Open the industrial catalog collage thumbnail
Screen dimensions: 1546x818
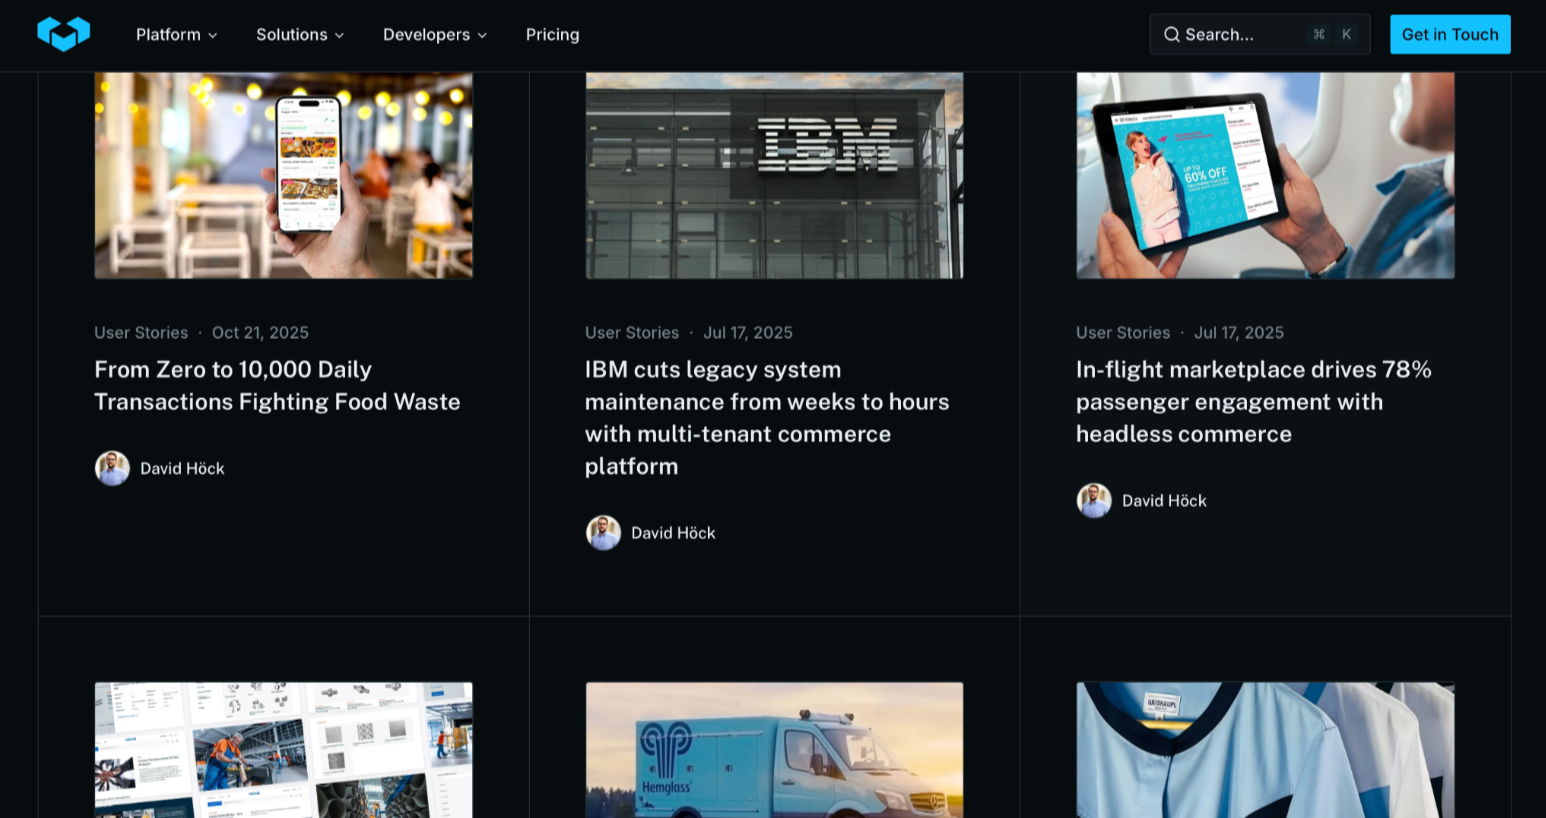[x=283, y=750]
